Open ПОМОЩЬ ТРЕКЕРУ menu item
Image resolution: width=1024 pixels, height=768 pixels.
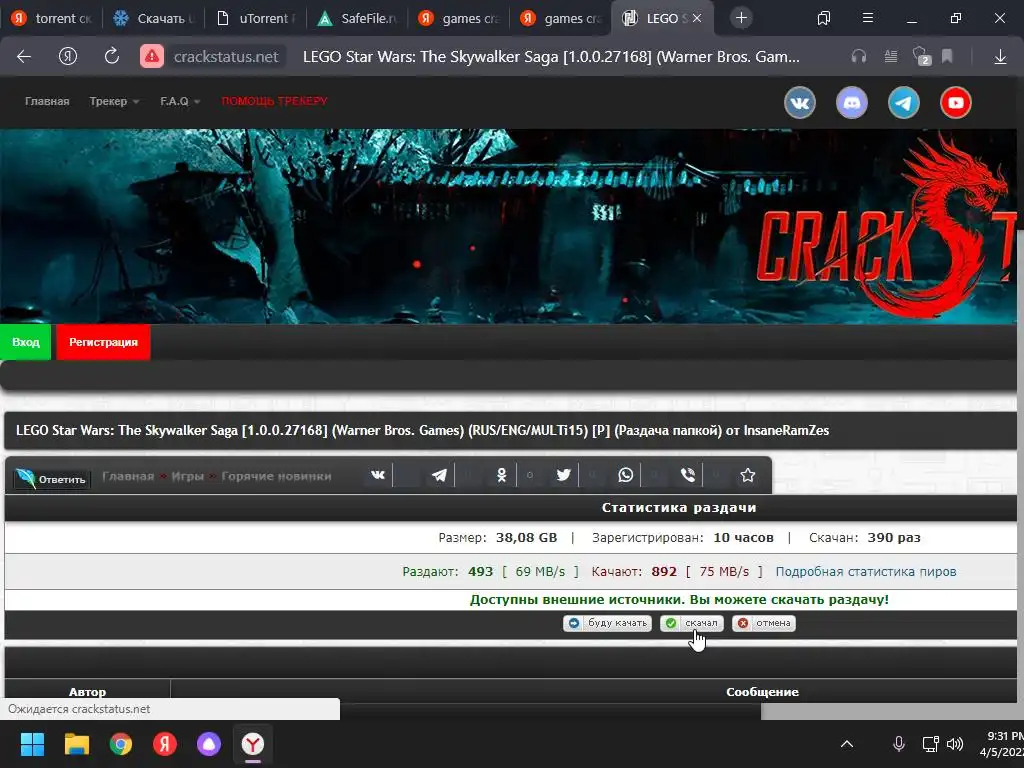274,101
